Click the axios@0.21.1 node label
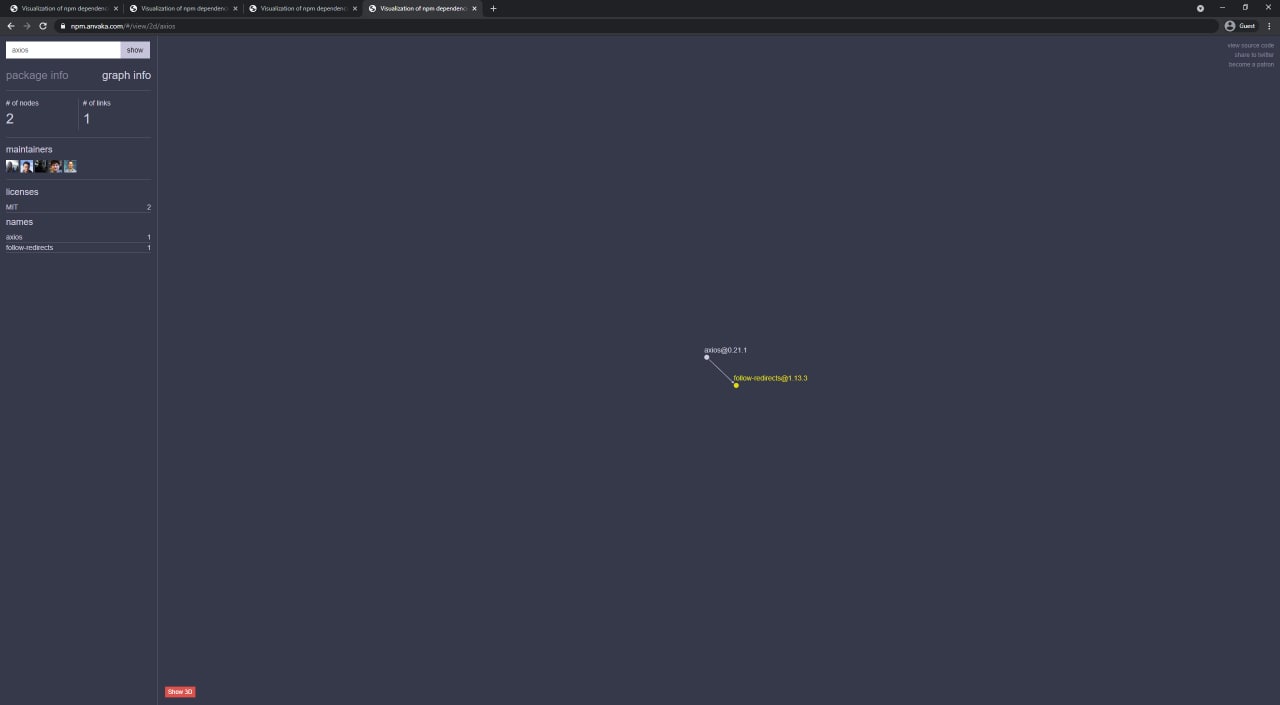 click(x=725, y=350)
